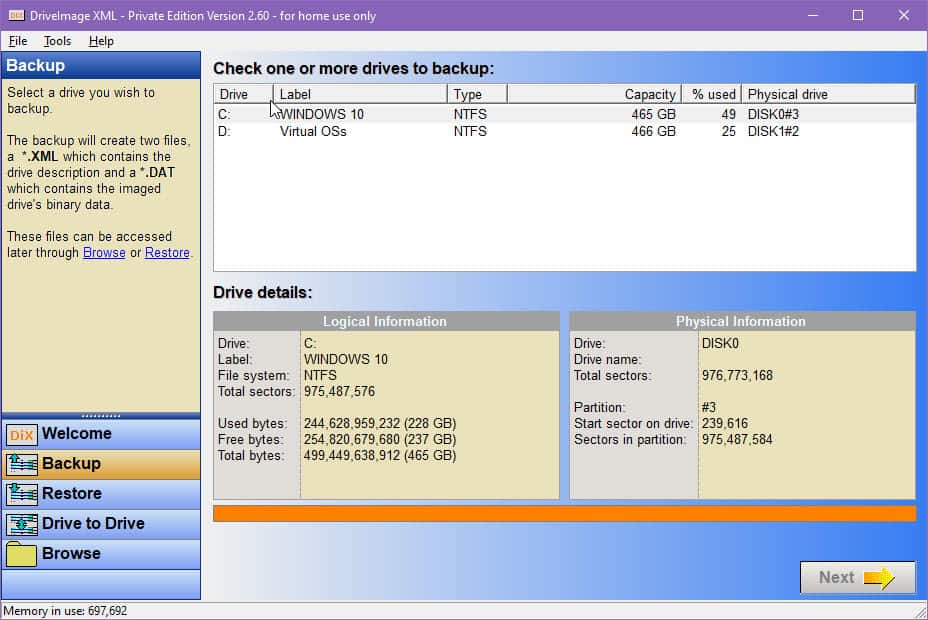Click the NTFS type cell for D:
Viewport: 928px width, 620px height.
[x=471, y=131]
